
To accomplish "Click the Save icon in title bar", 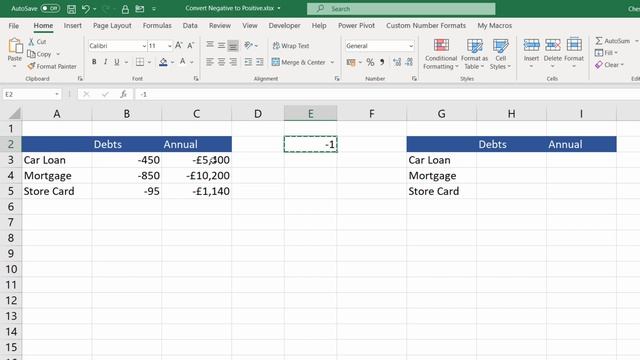I will pyautogui.click(x=71, y=9).
